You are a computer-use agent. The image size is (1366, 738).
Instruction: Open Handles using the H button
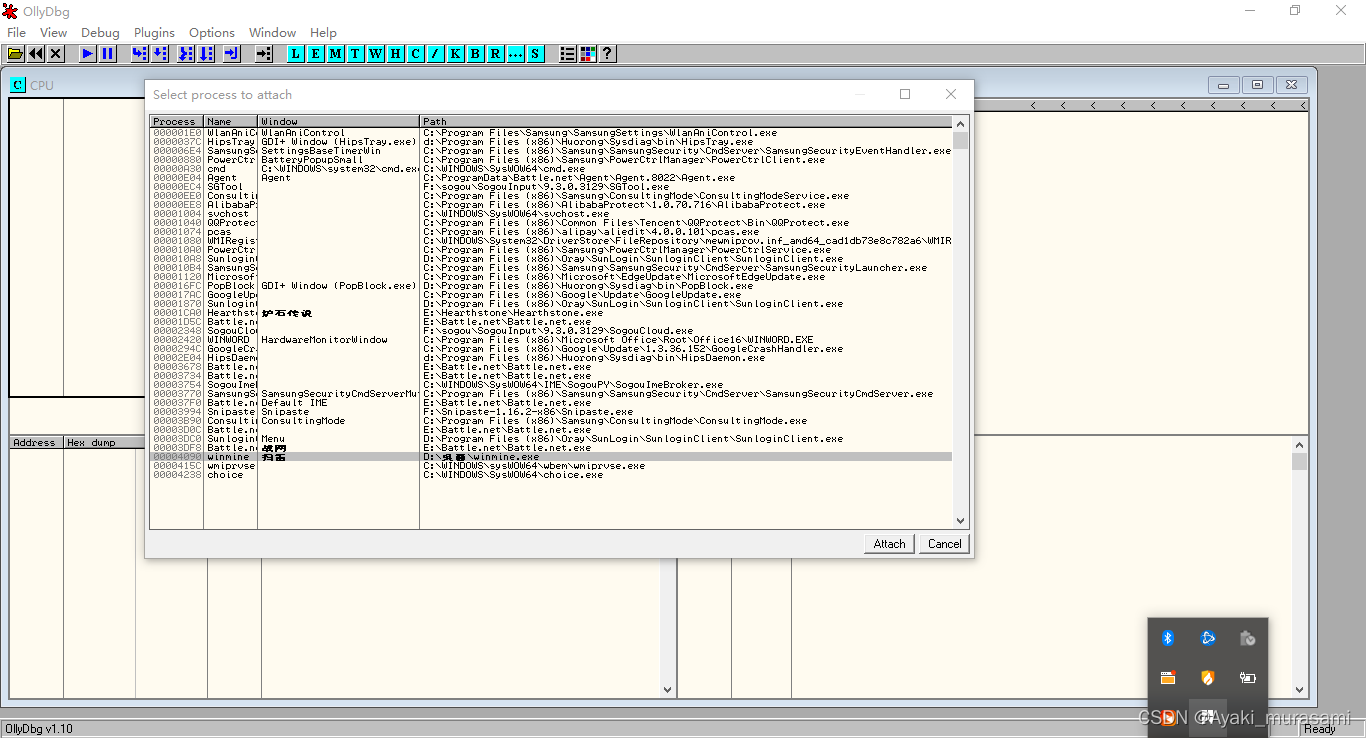coord(396,54)
